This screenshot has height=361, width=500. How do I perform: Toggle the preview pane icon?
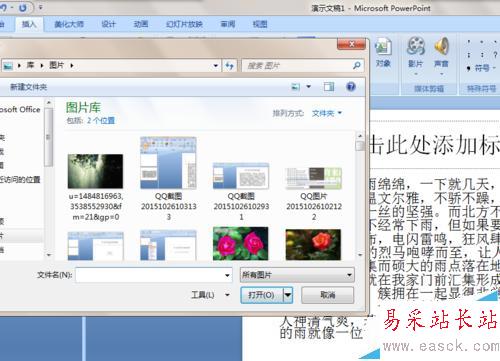point(329,87)
